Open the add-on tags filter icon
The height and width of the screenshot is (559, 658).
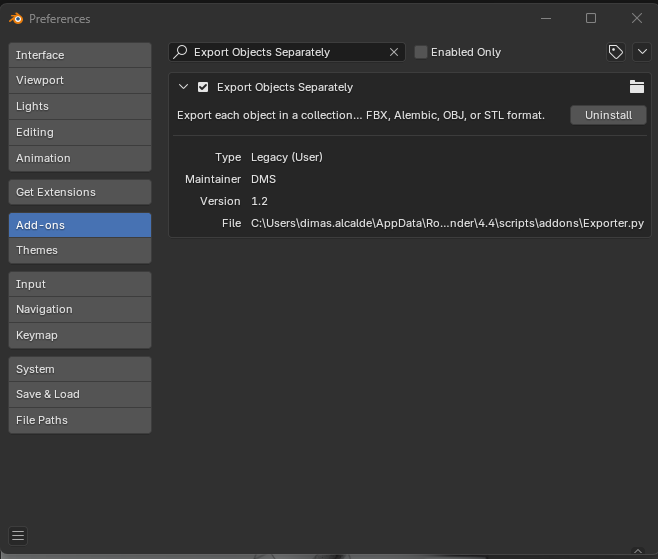click(616, 52)
